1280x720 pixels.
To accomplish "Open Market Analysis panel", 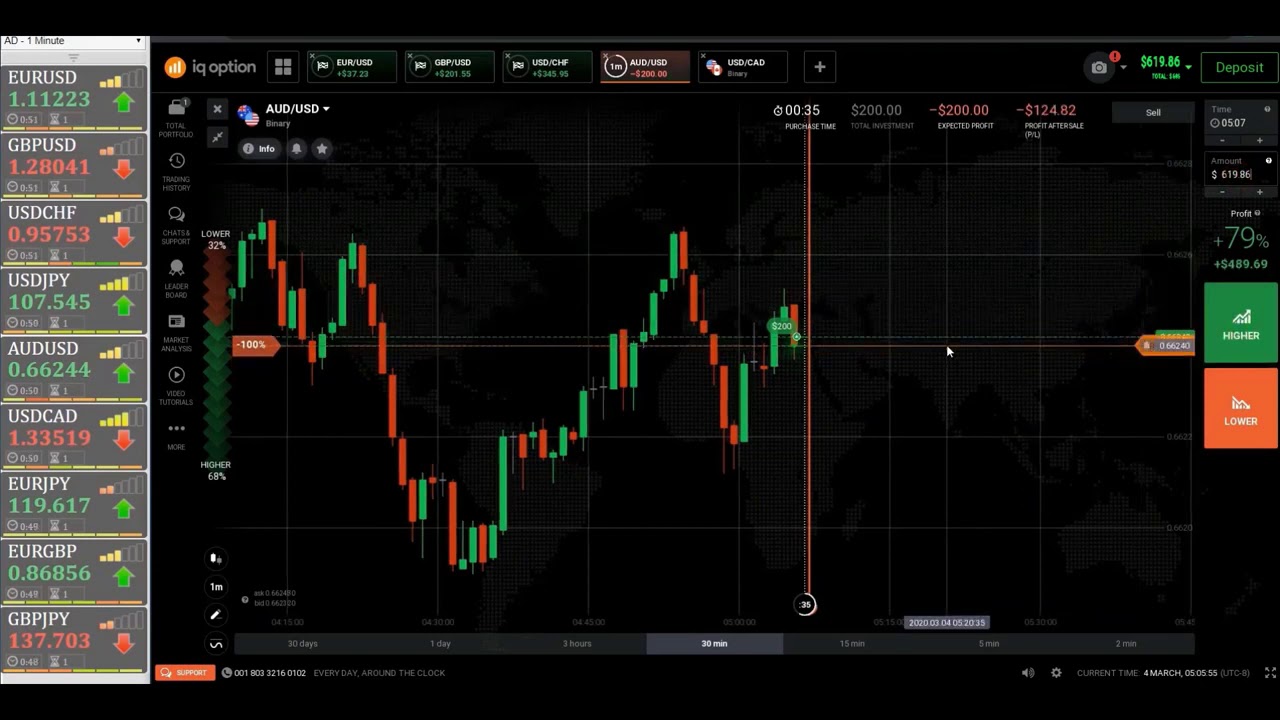I will 176,333.
